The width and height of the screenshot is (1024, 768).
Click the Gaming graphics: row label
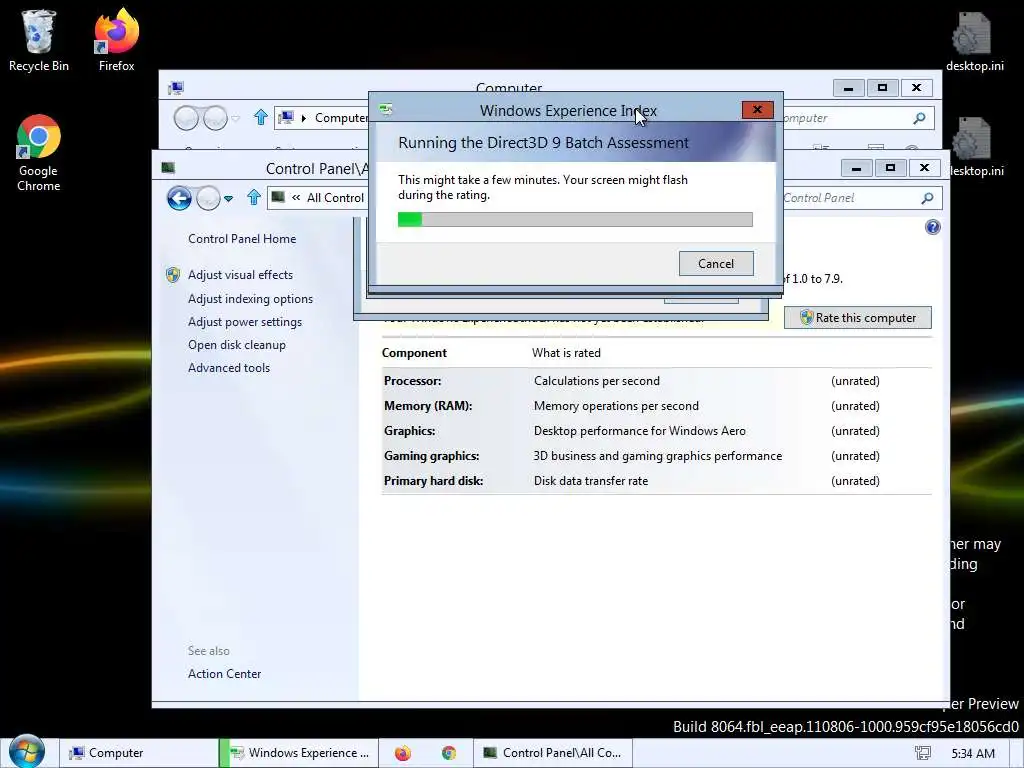pyautogui.click(x=431, y=456)
